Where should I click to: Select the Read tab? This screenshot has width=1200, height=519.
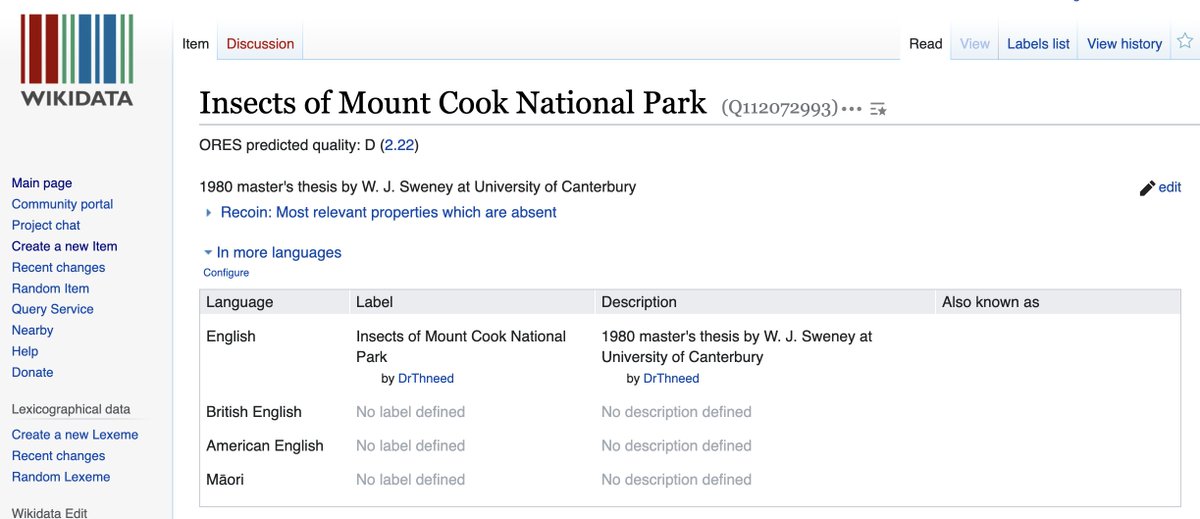point(925,43)
